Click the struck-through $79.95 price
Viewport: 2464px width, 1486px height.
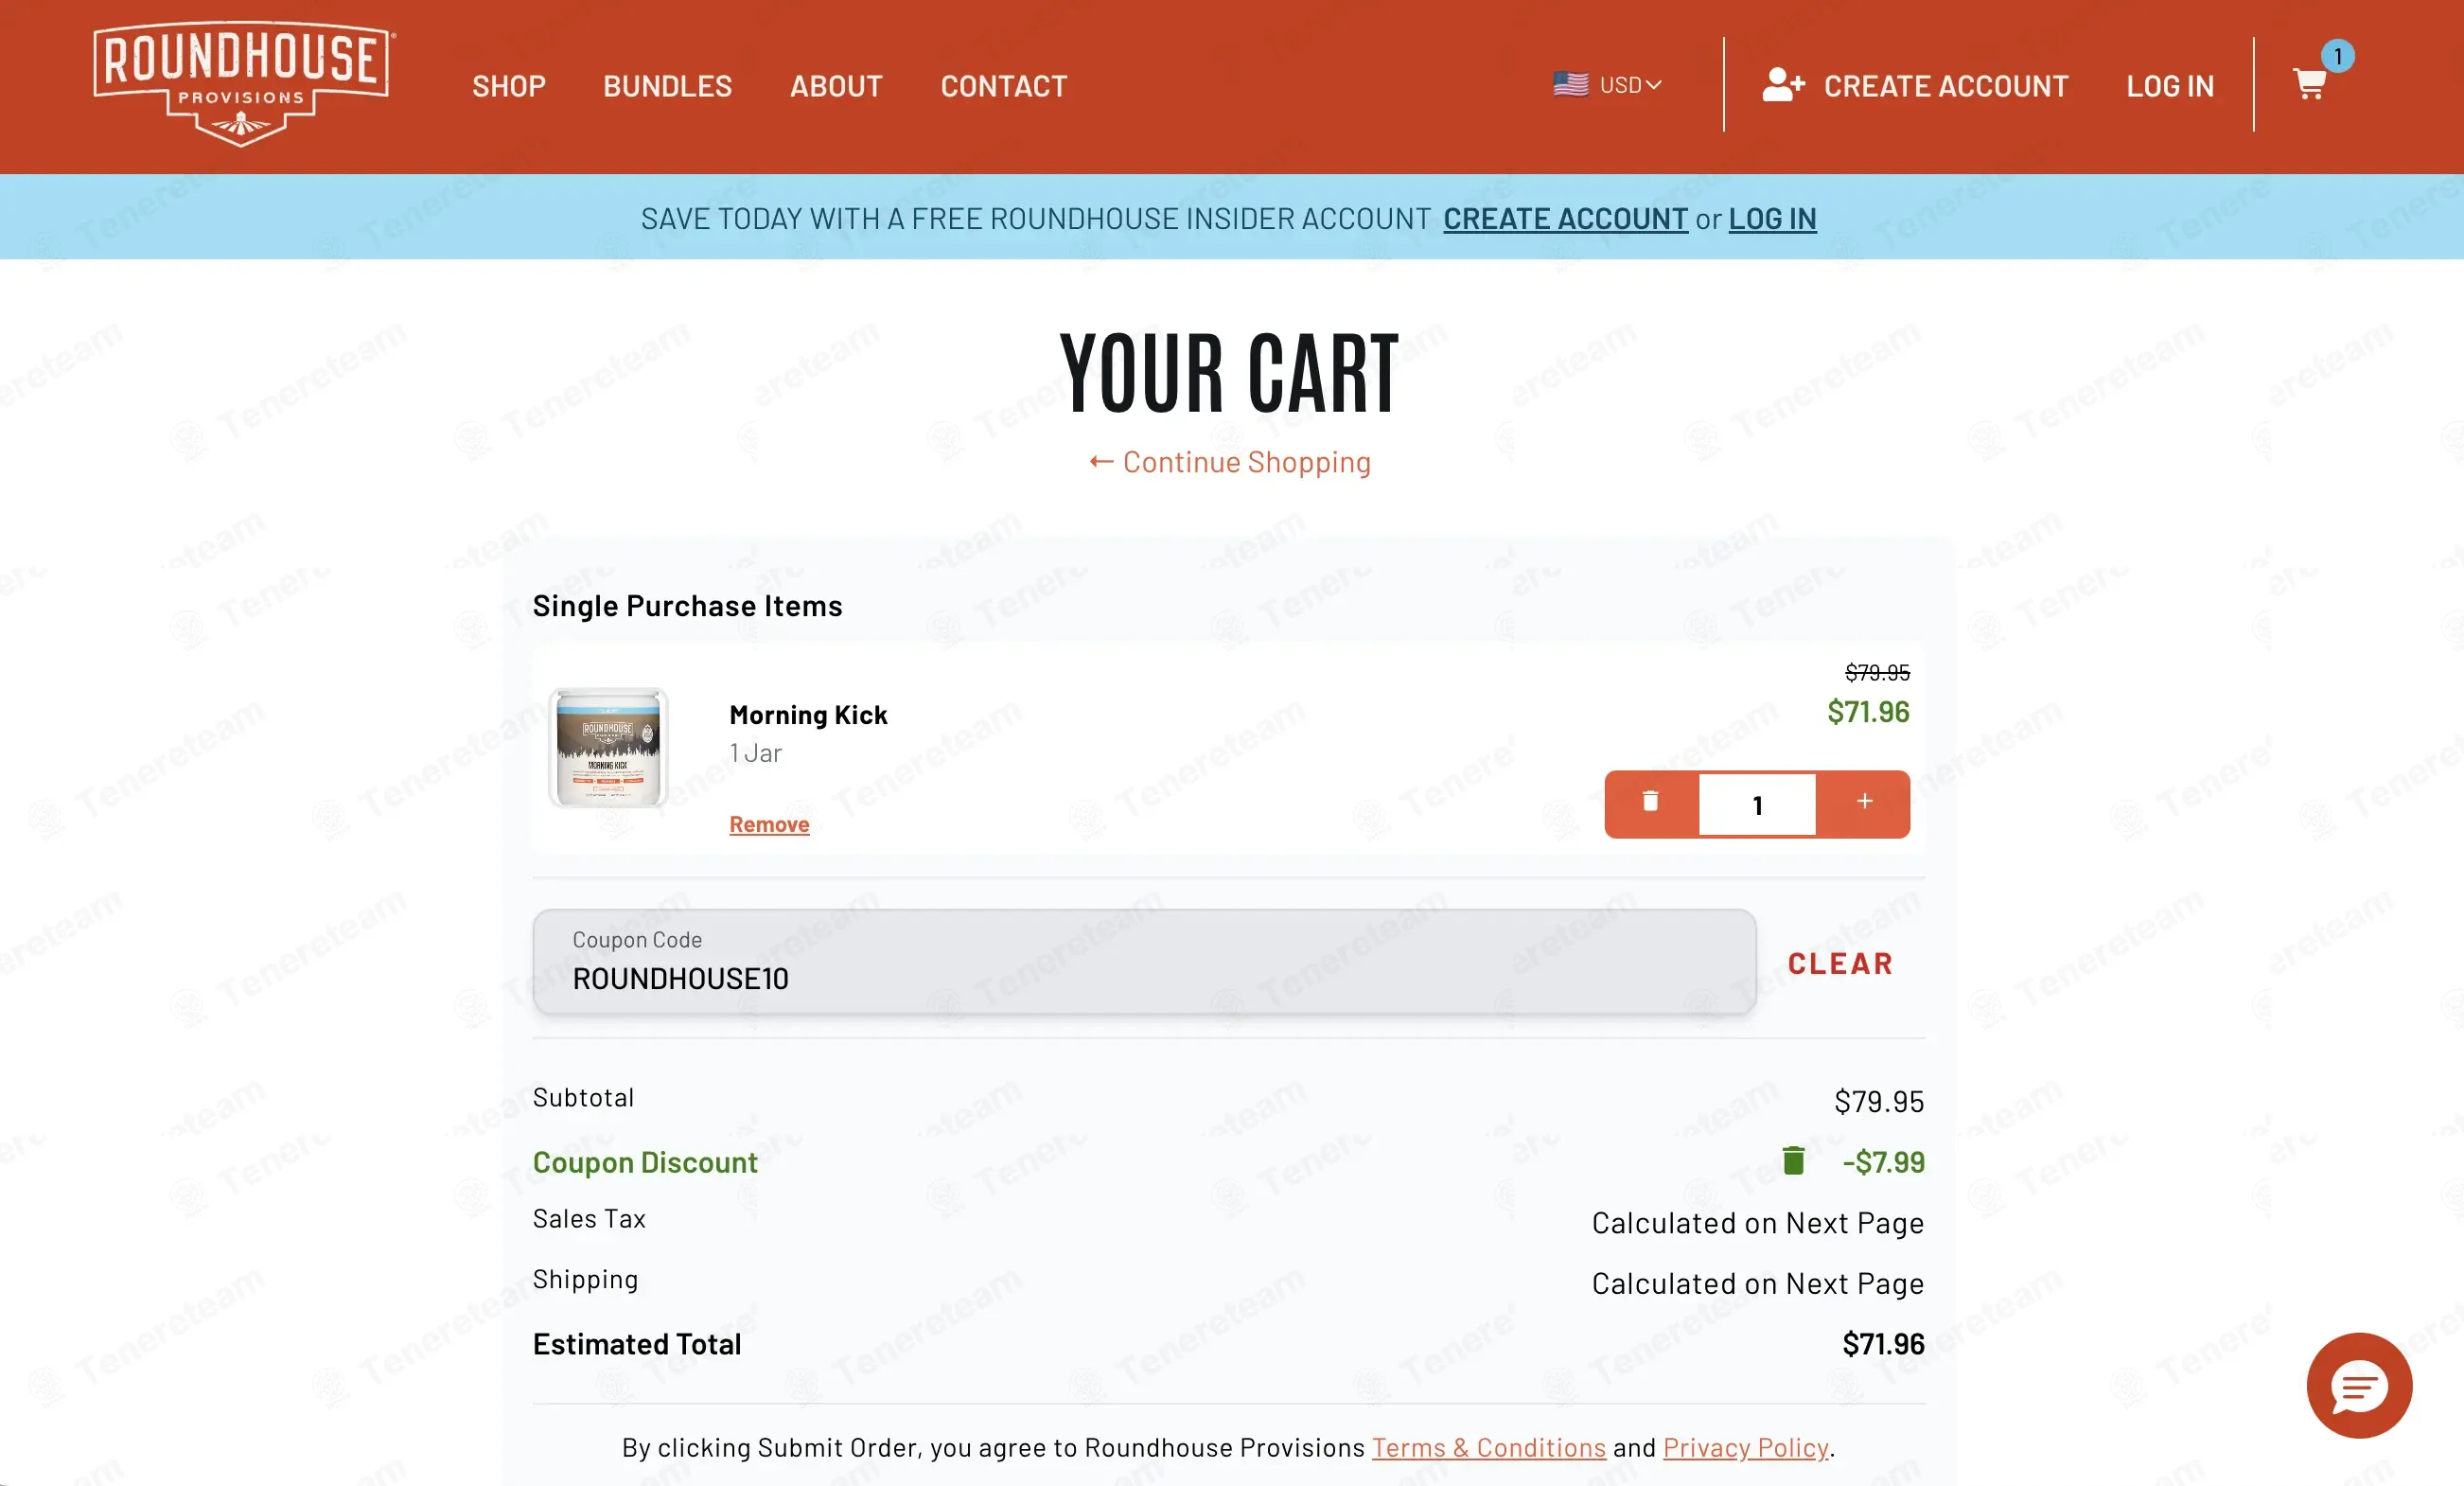coord(1877,672)
